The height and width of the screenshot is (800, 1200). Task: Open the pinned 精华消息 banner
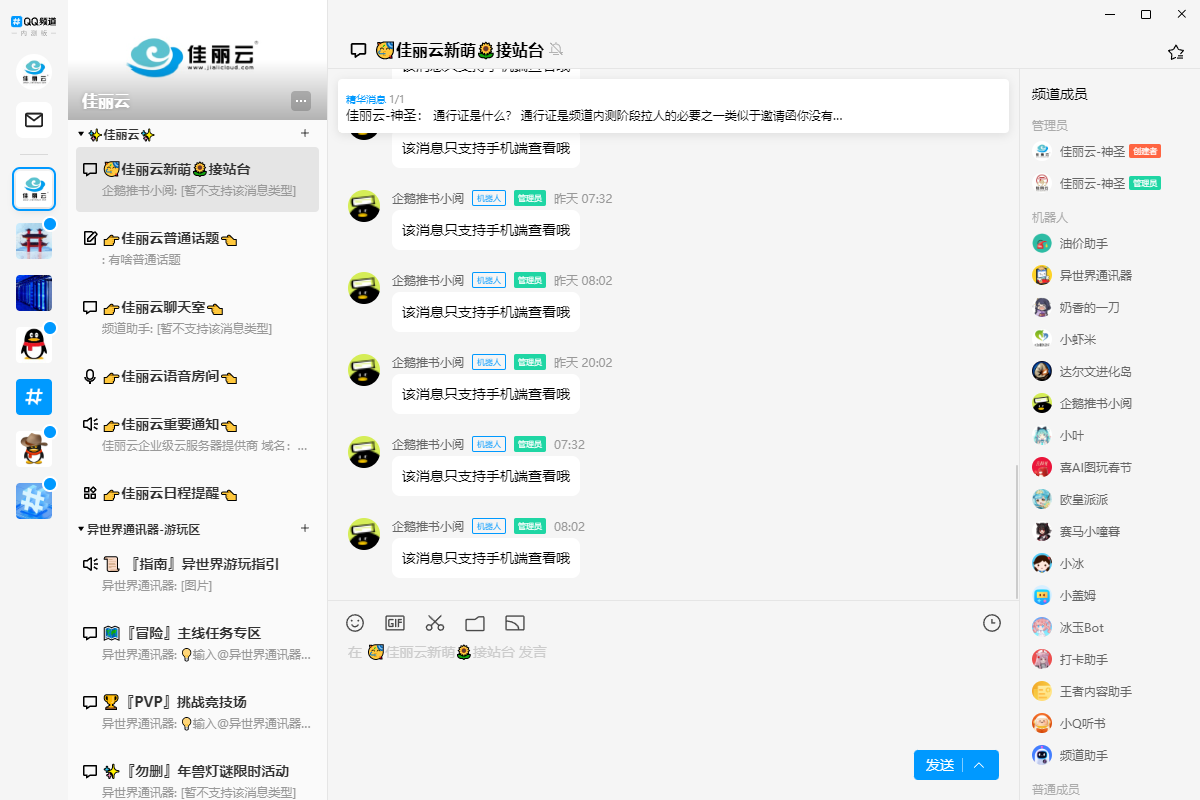[x=673, y=107]
